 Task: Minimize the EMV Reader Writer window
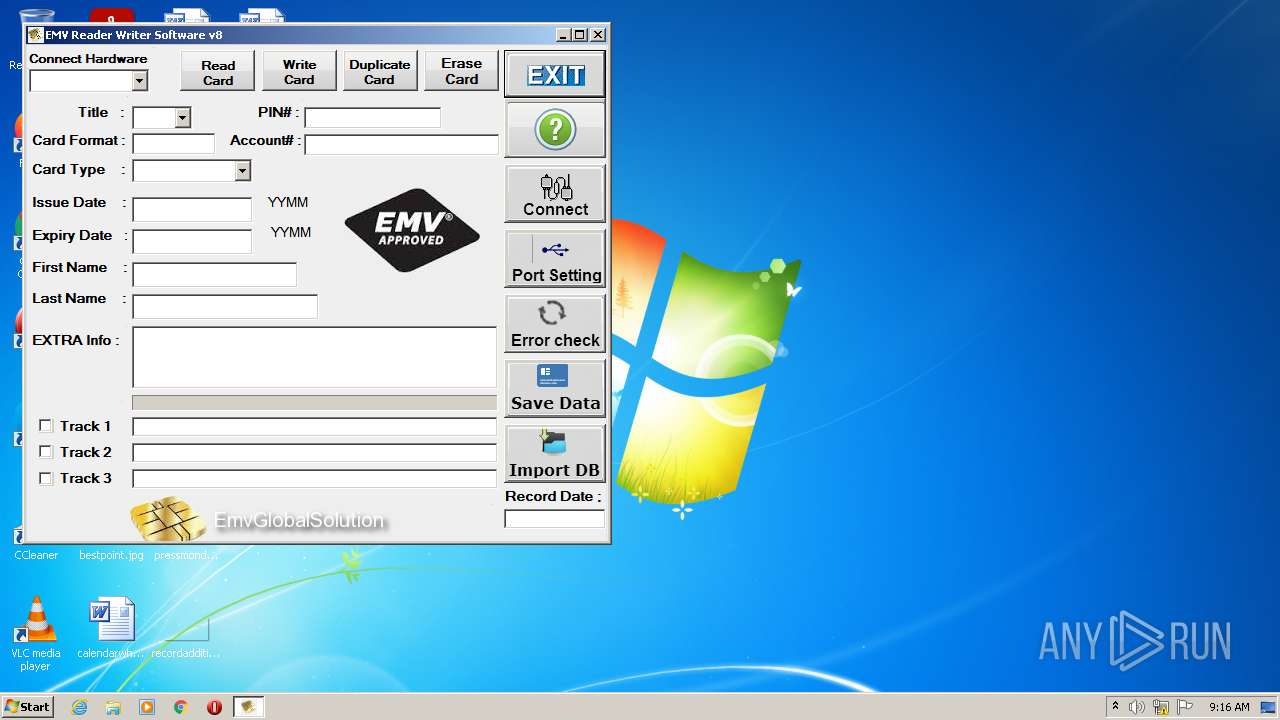[563, 35]
